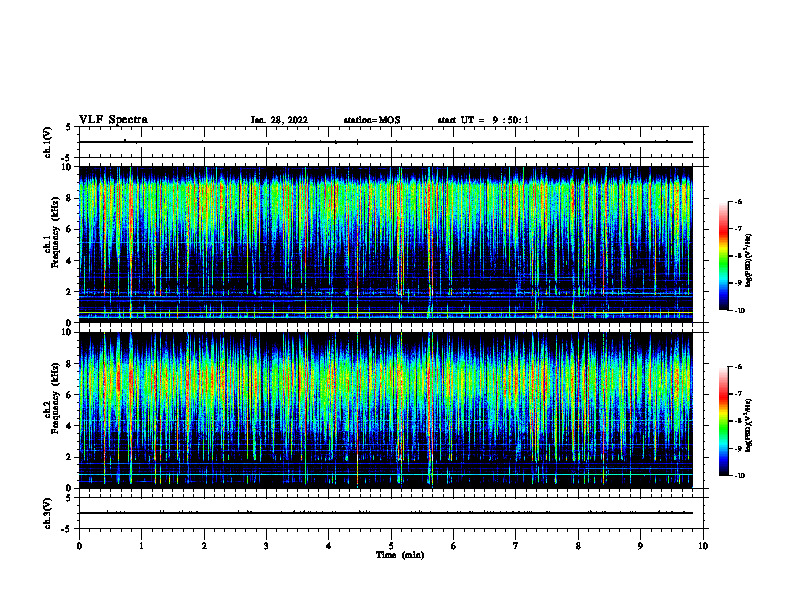
Task: Click the "station=MOS" header label
Action: pyautogui.click(x=372, y=120)
